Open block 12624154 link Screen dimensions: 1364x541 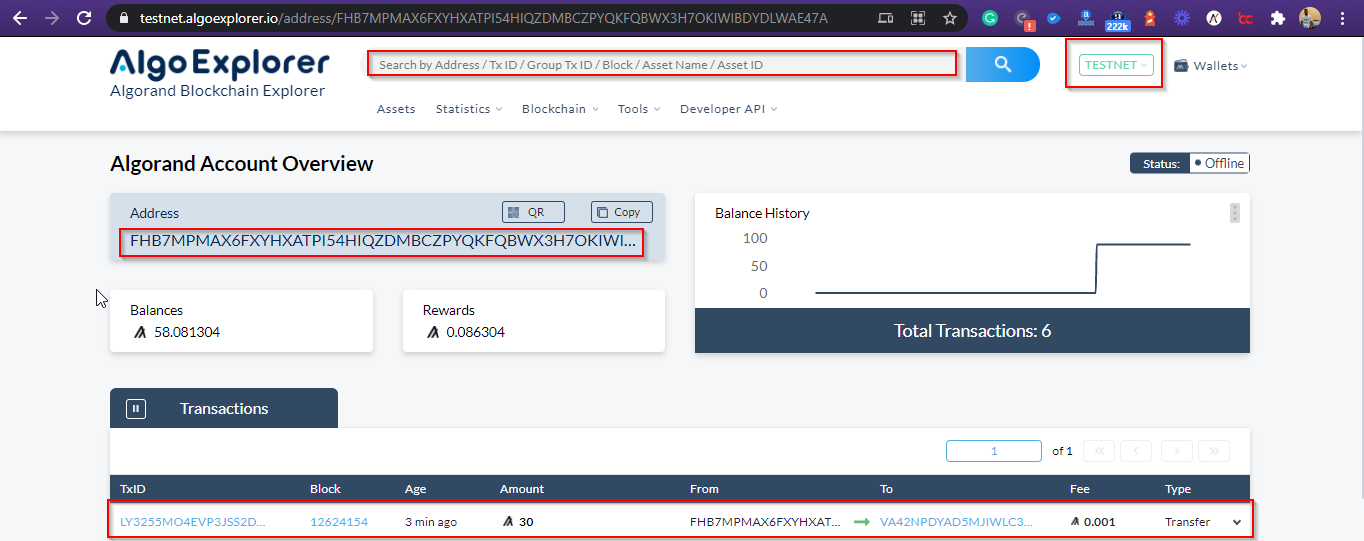[x=339, y=522]
